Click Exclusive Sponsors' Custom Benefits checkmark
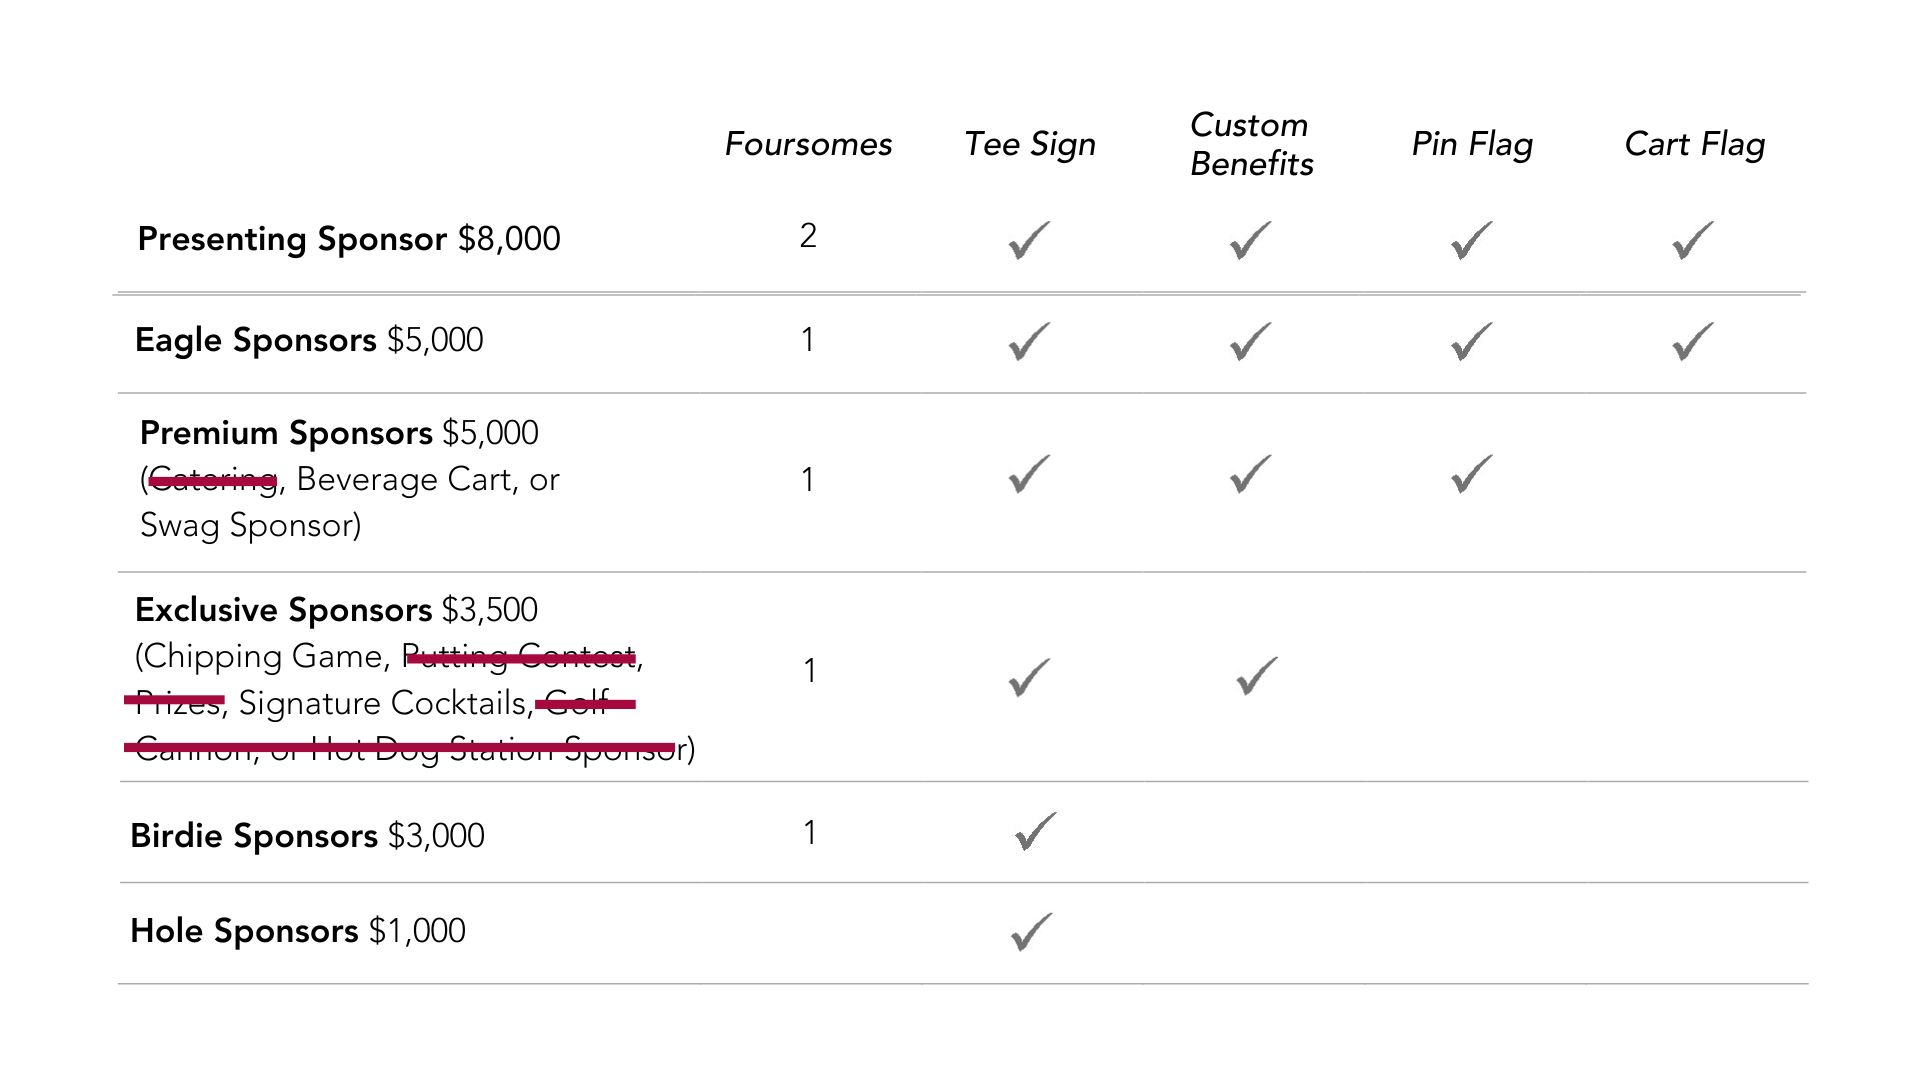Screen dimensions: 1920x1080 [1257, 676]
